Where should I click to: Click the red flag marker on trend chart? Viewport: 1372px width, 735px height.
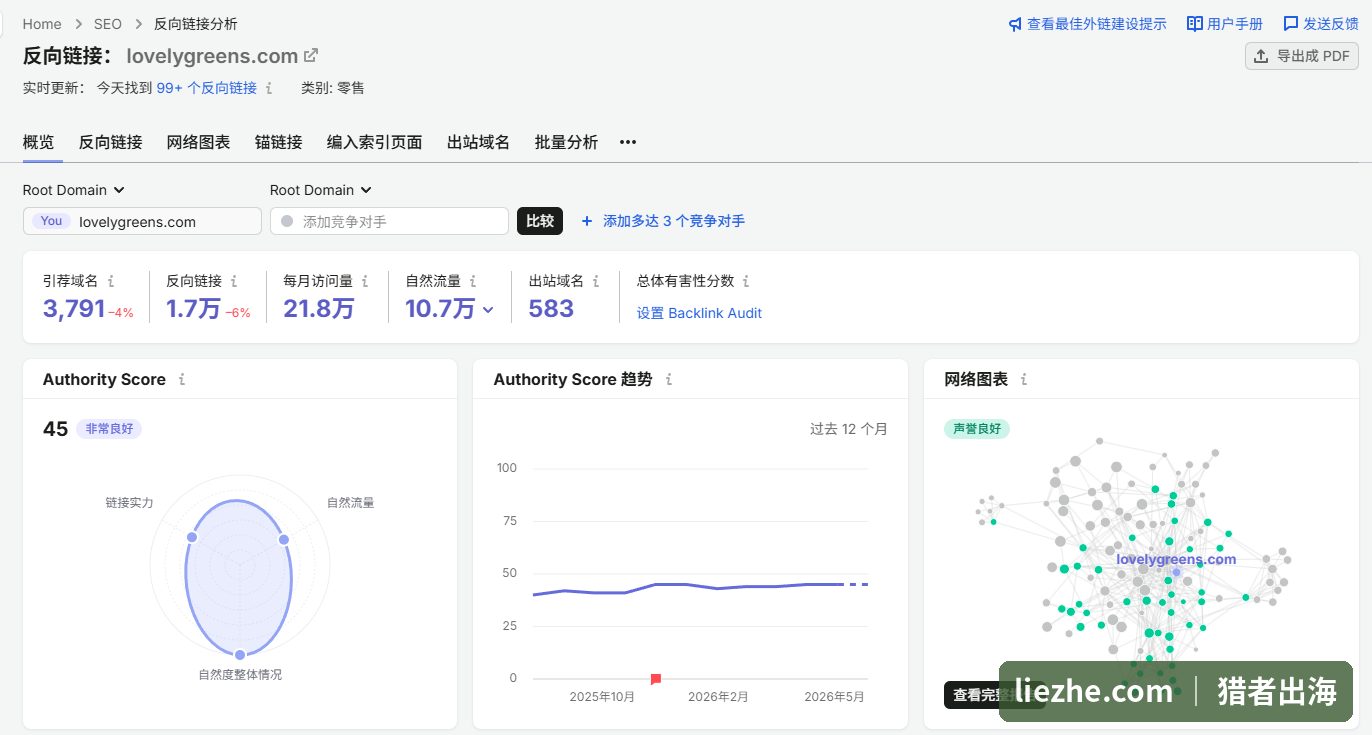tap(656, 679)
